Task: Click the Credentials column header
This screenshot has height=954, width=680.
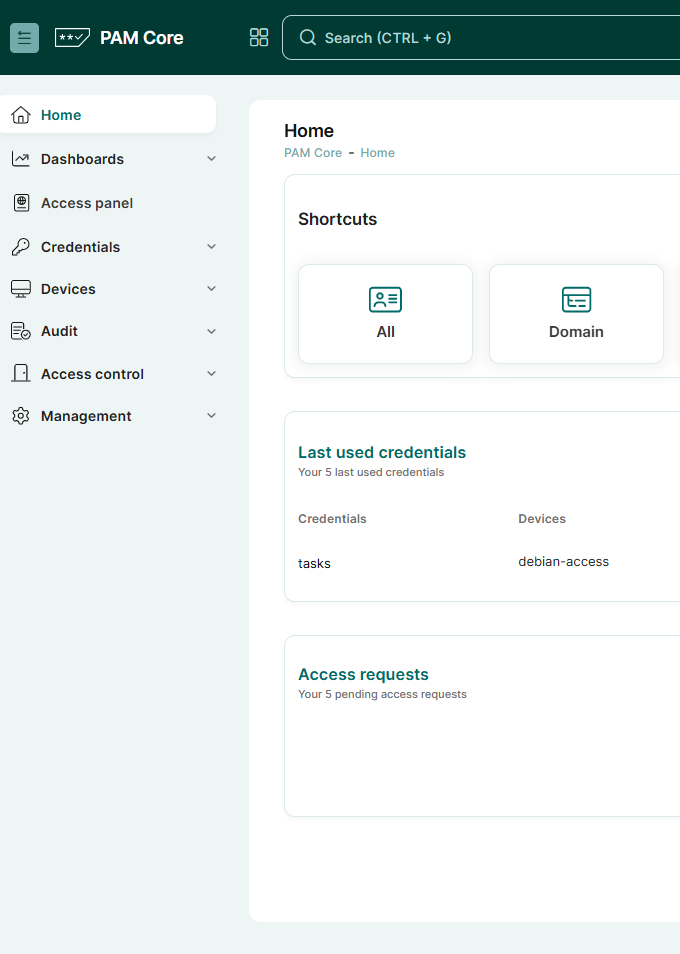Action: pyautogui.click(x=332, y=519)
